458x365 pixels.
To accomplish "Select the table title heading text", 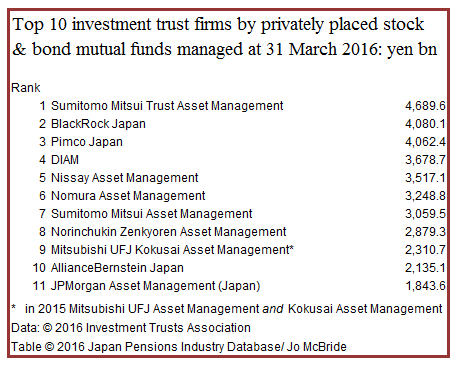I will click(225, 37).
